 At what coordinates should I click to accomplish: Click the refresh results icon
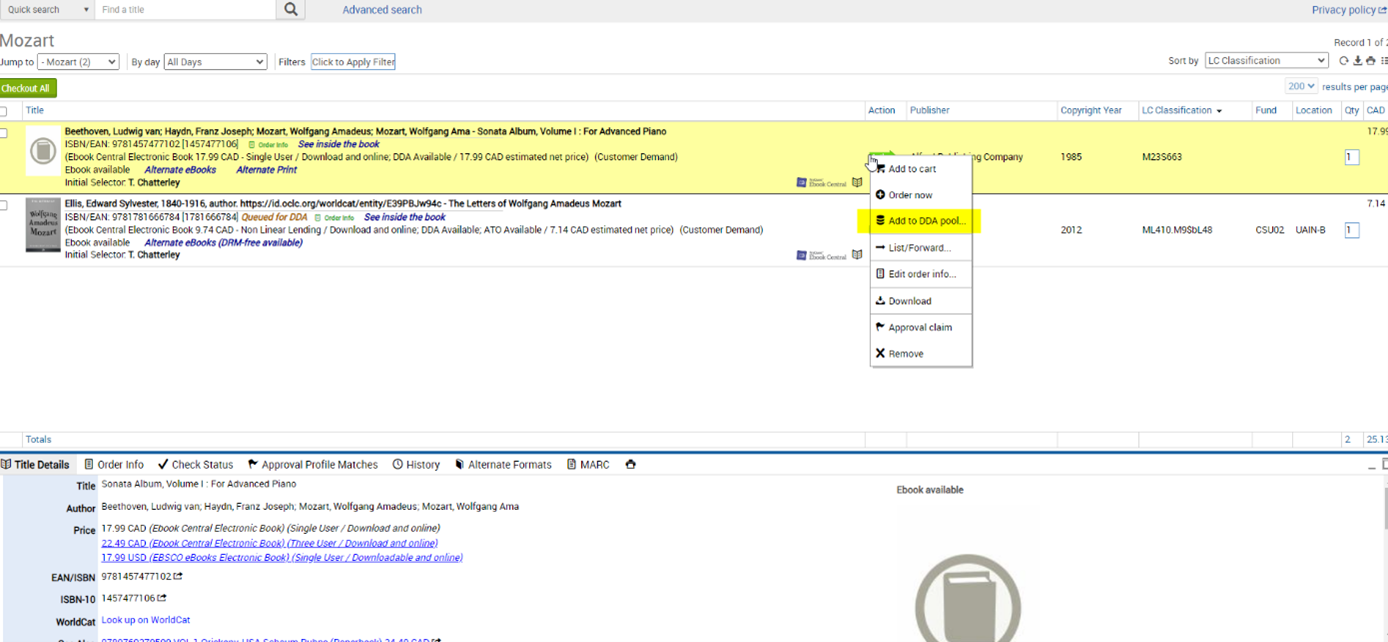point(1343,61)
